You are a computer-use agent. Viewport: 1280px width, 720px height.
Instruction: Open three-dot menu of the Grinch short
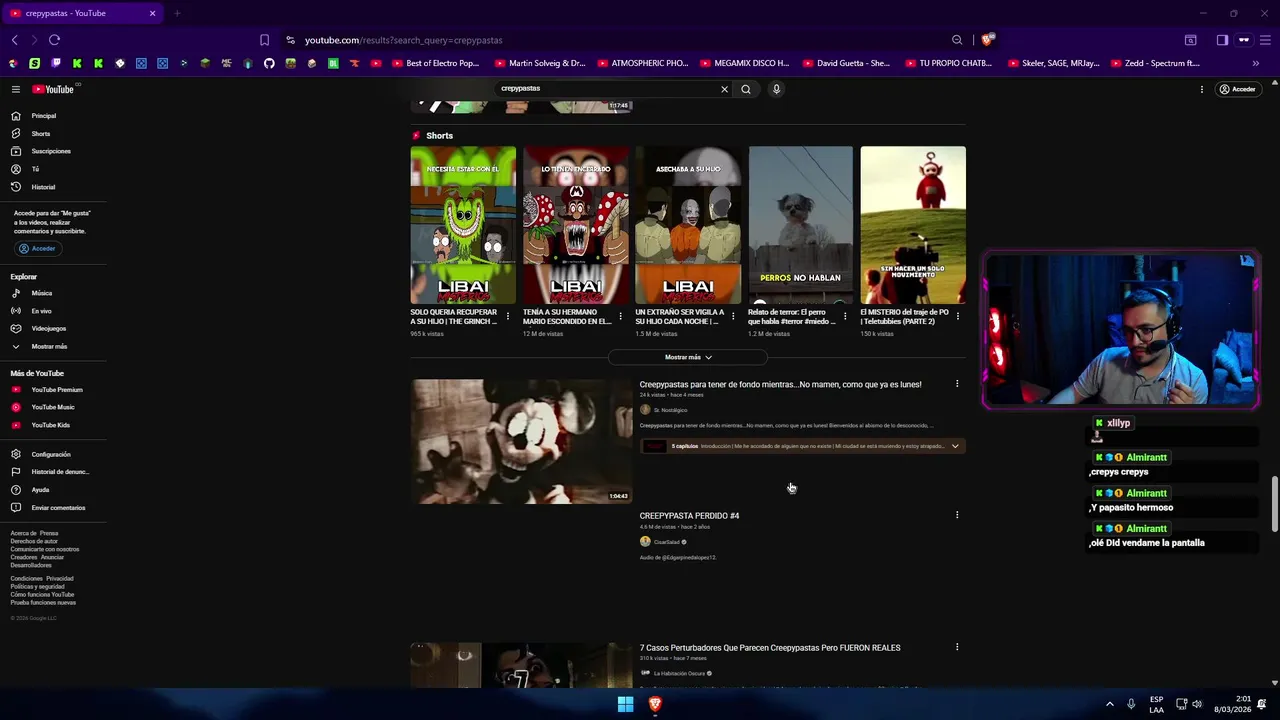click(508, 316)
